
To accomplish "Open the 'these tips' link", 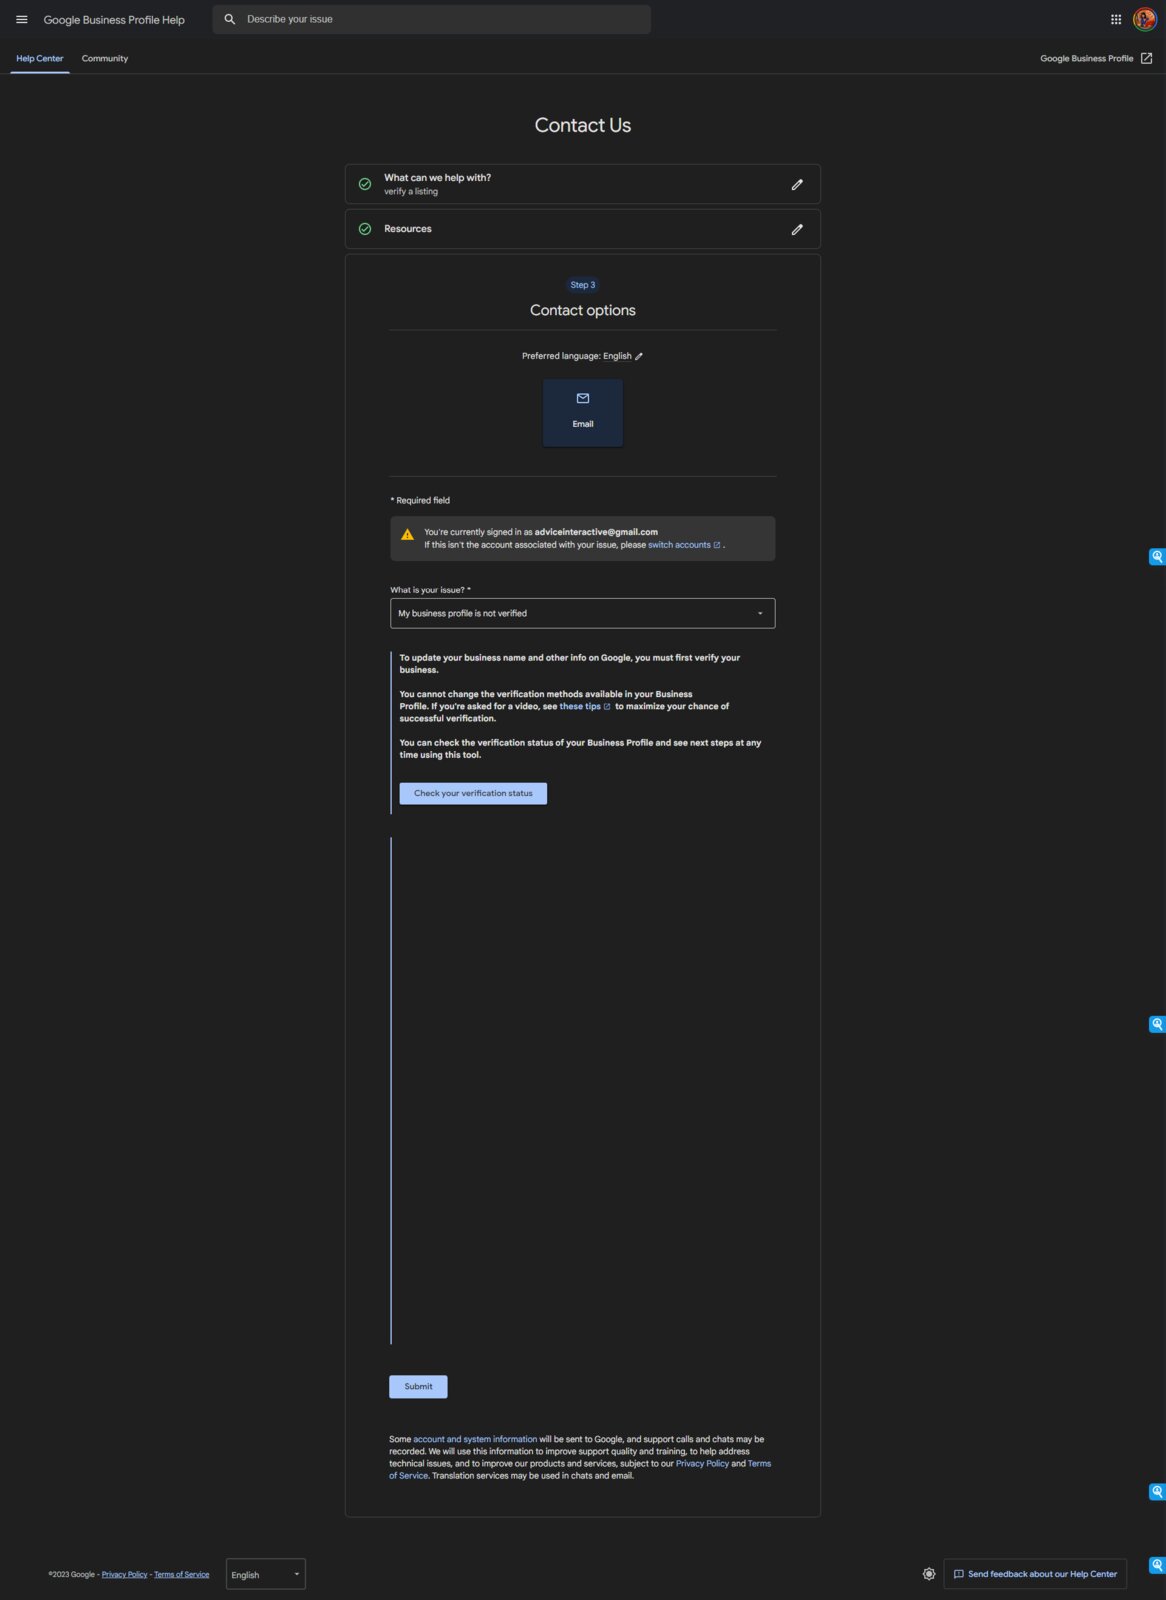I will pyautogui.click(x=585, y=706).
